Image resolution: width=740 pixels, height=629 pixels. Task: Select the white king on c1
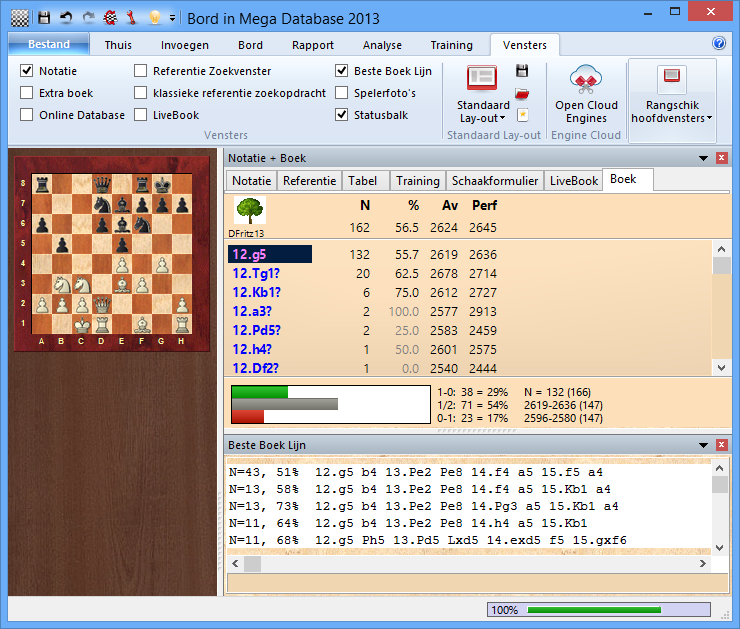pyautogui.click(x=82, y=325)
